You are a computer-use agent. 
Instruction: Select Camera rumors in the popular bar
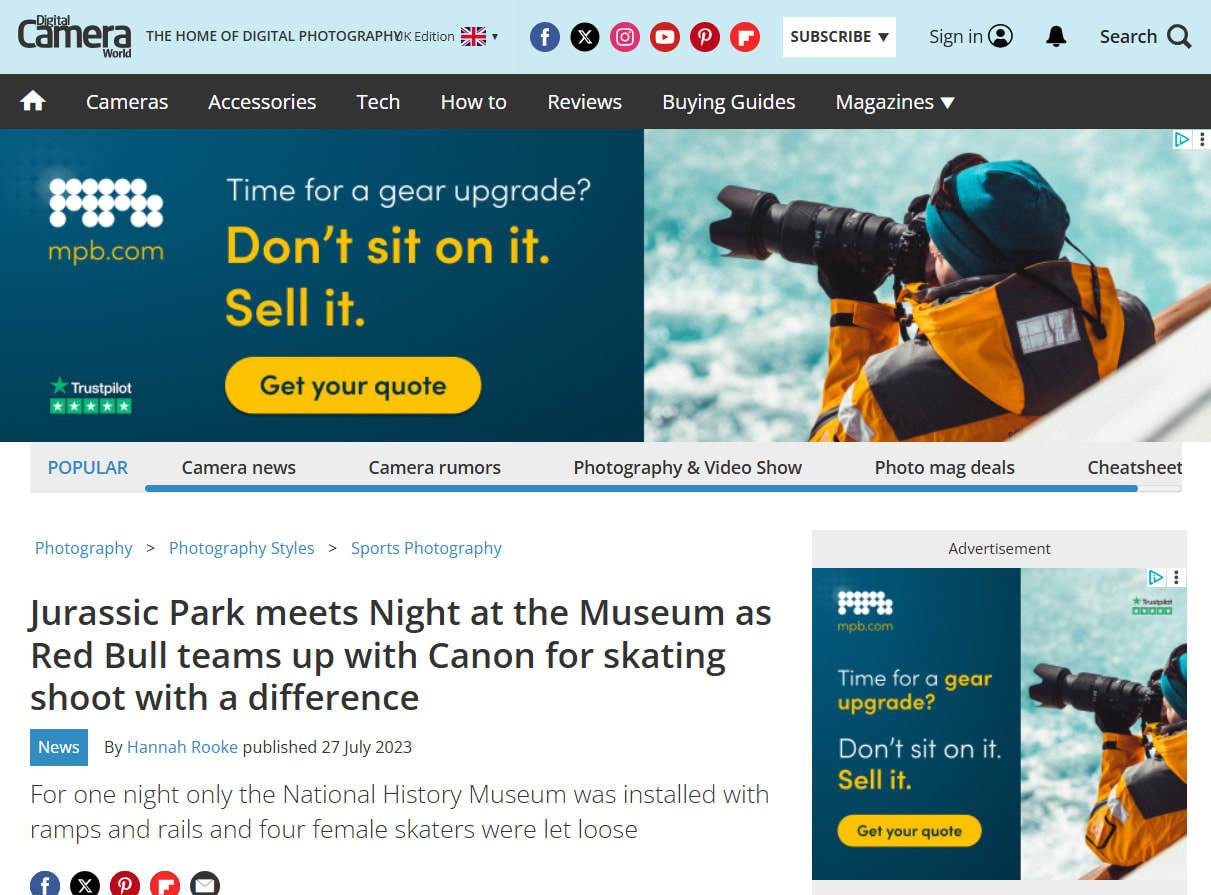click(434, 467)
